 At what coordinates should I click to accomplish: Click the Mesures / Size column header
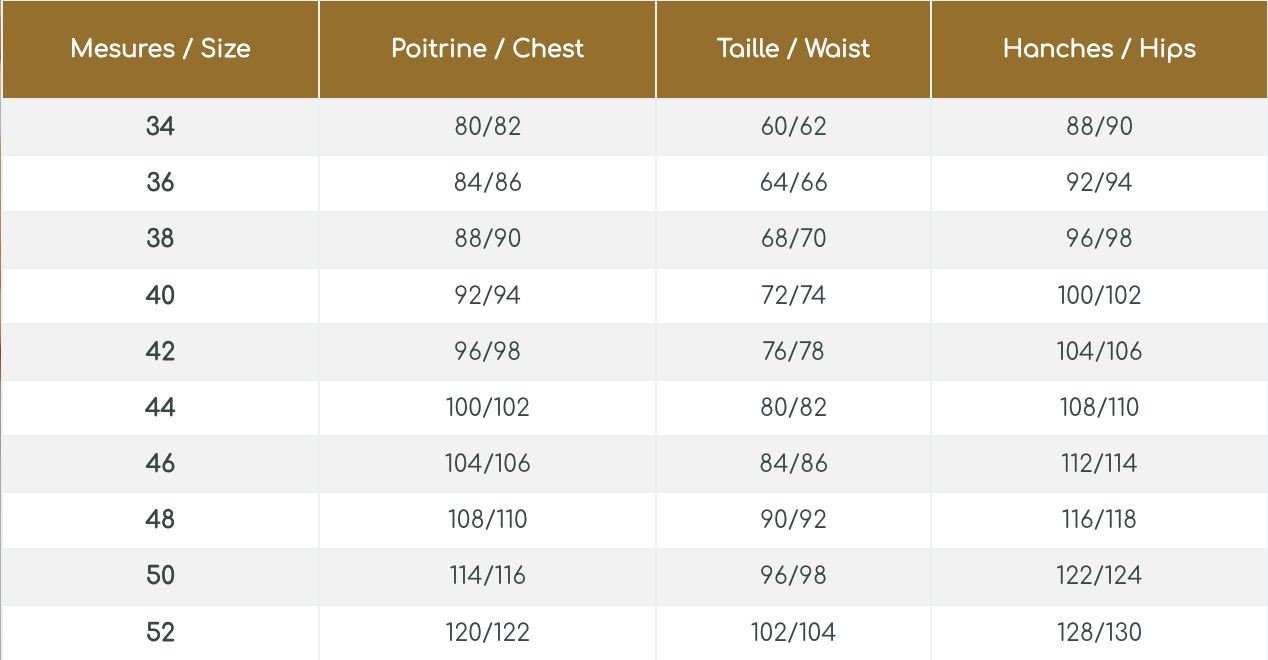[160, 49]
